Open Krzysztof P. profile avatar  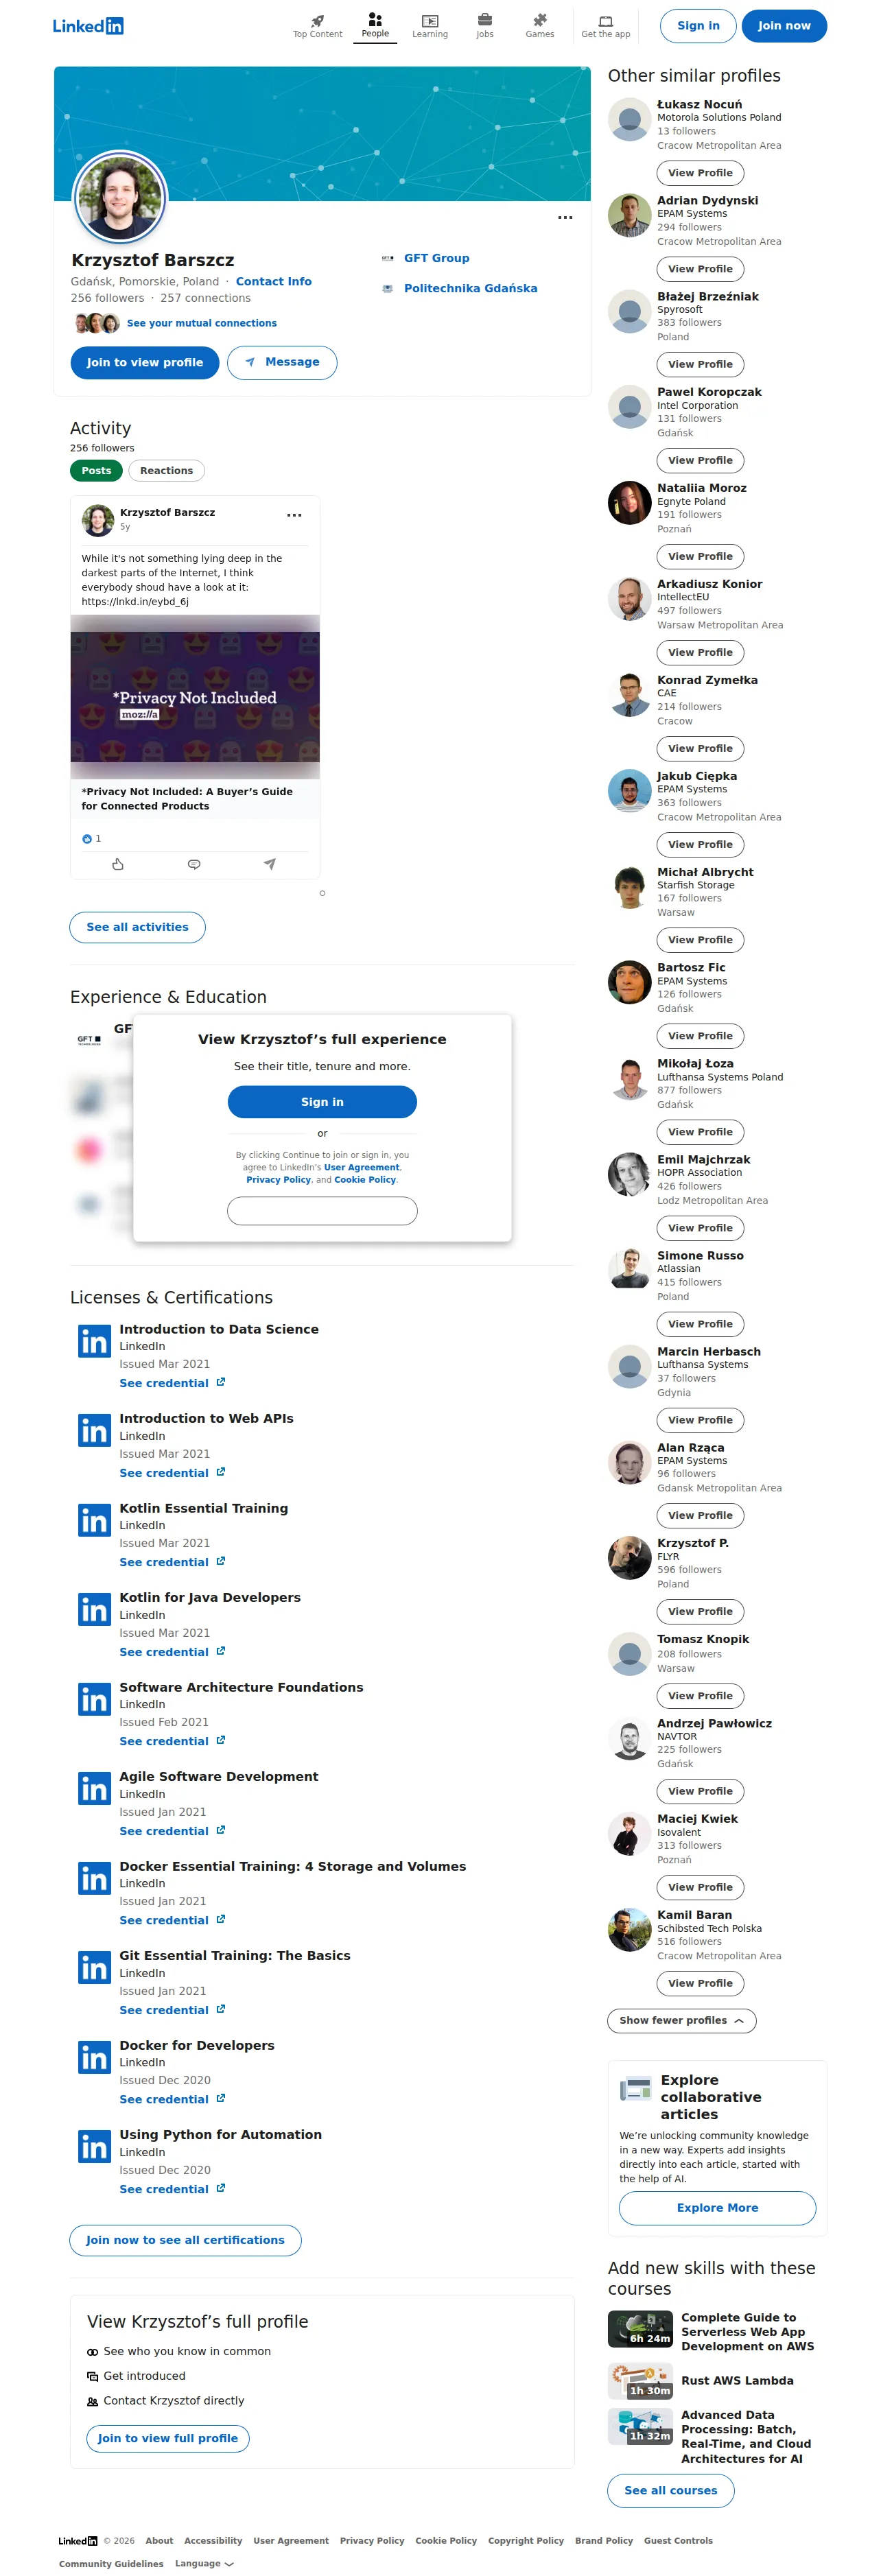coord(630,1558)
